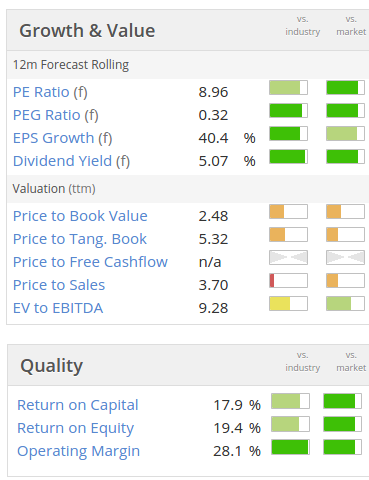This screenshot has height=480, width=369.
Task: Open the PE Ratio (f) metric link
Action: (x=50, y=92)
